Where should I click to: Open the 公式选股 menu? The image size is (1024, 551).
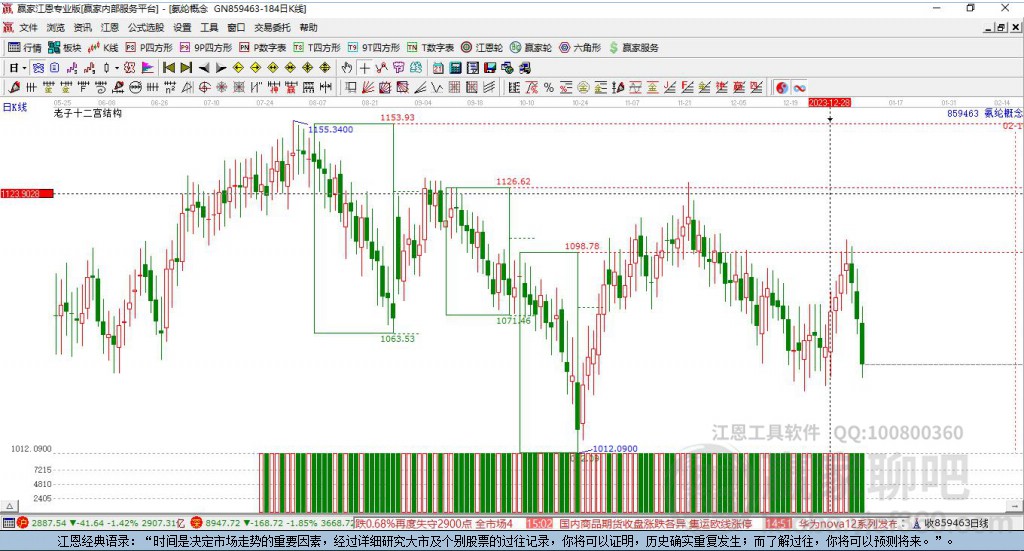(145, 28)
